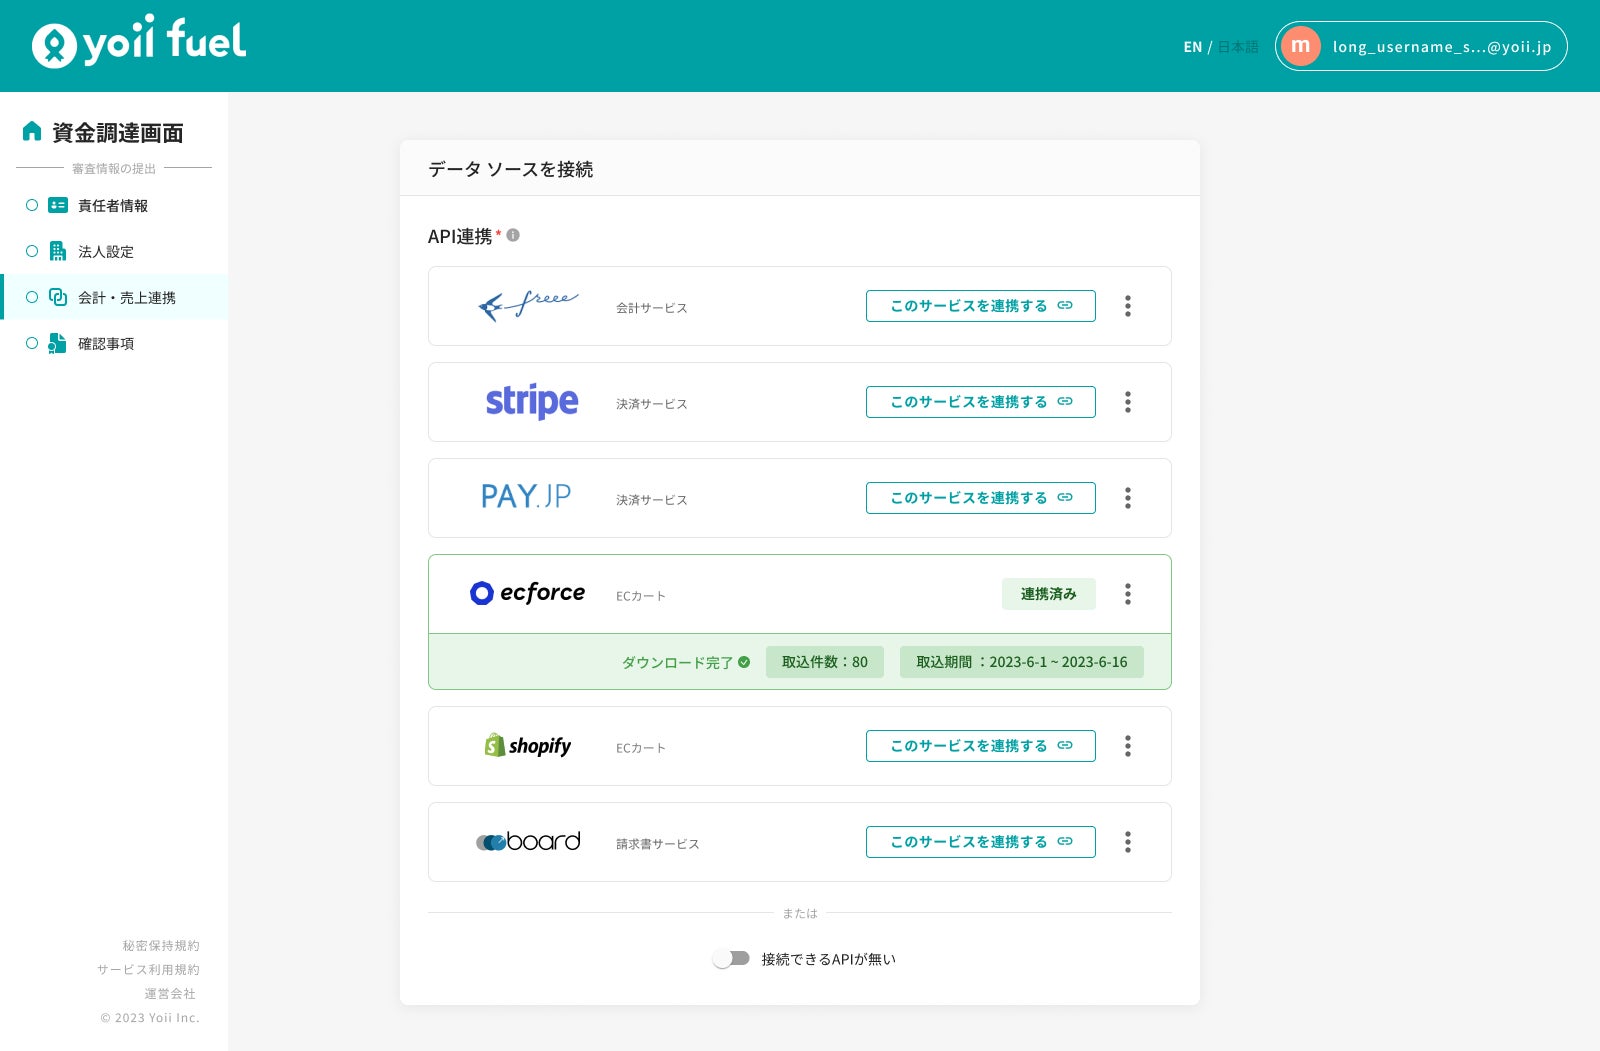1600x1051 pixels.
Task: Connect the board invoice service
Action: click(981, 842)
